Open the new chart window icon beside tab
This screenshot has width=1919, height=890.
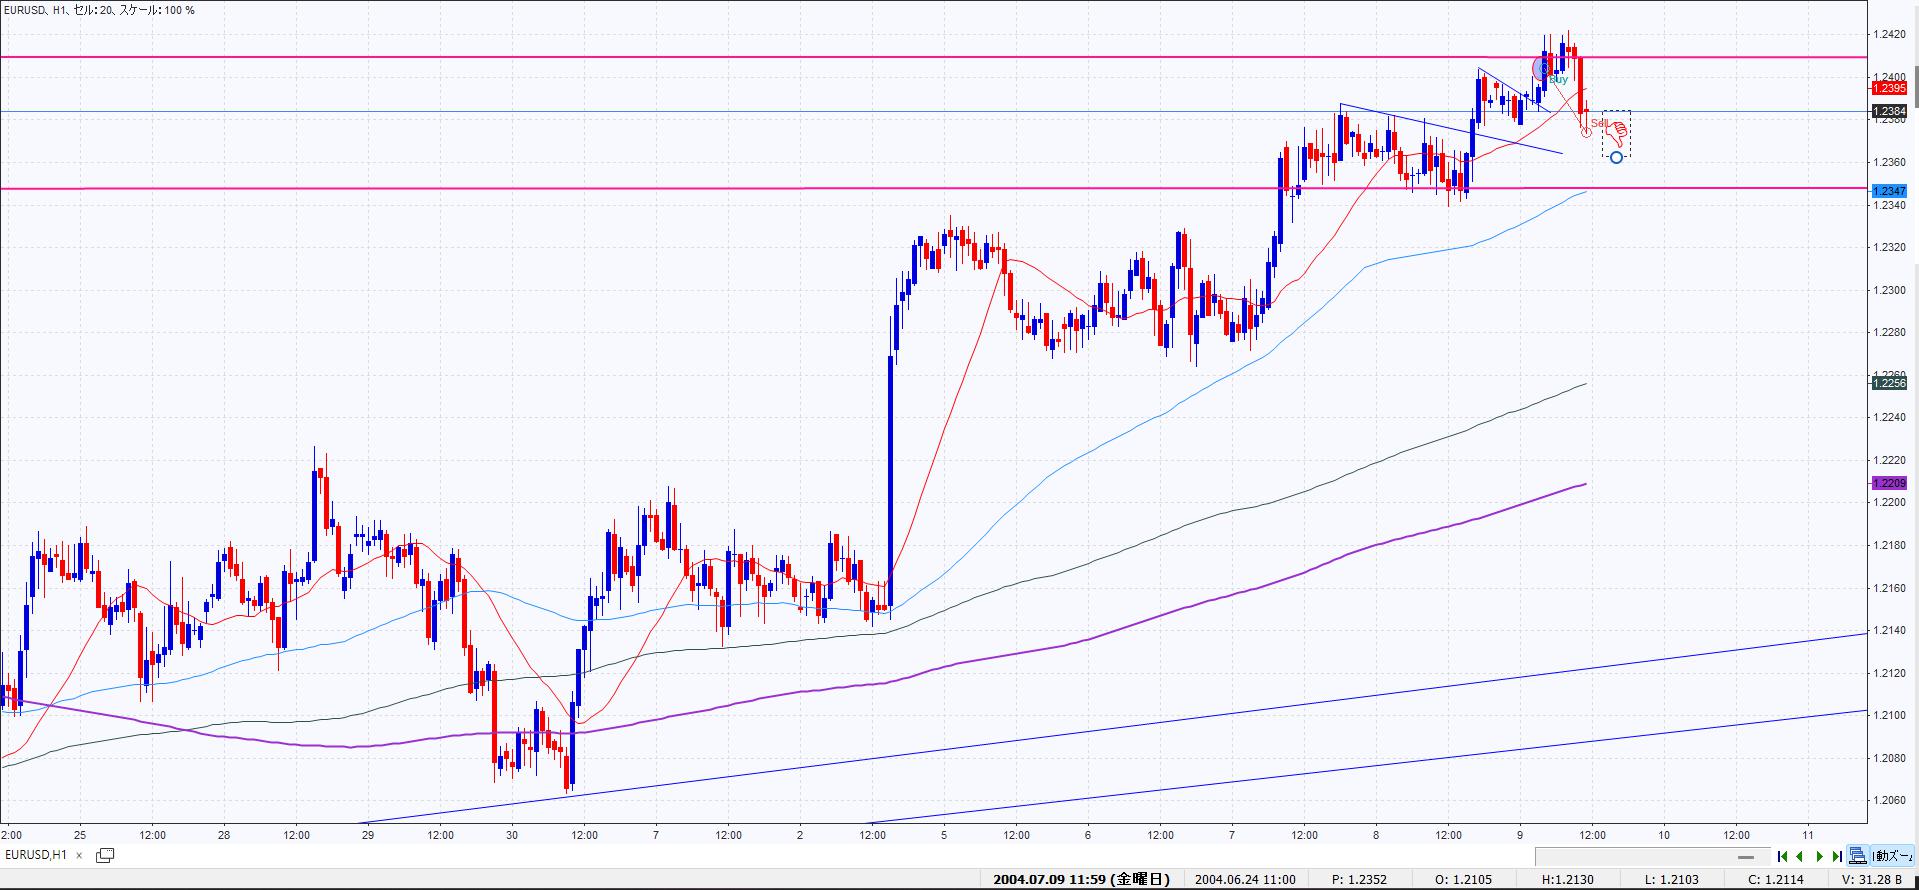(104, 855)
